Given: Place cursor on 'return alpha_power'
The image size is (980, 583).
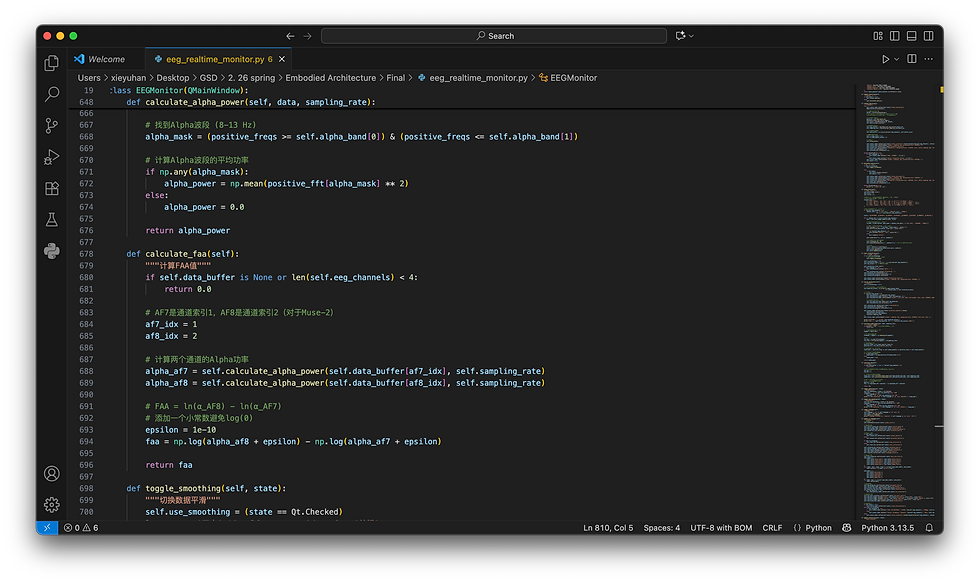Looking at the screenshot, I should 188,231.
